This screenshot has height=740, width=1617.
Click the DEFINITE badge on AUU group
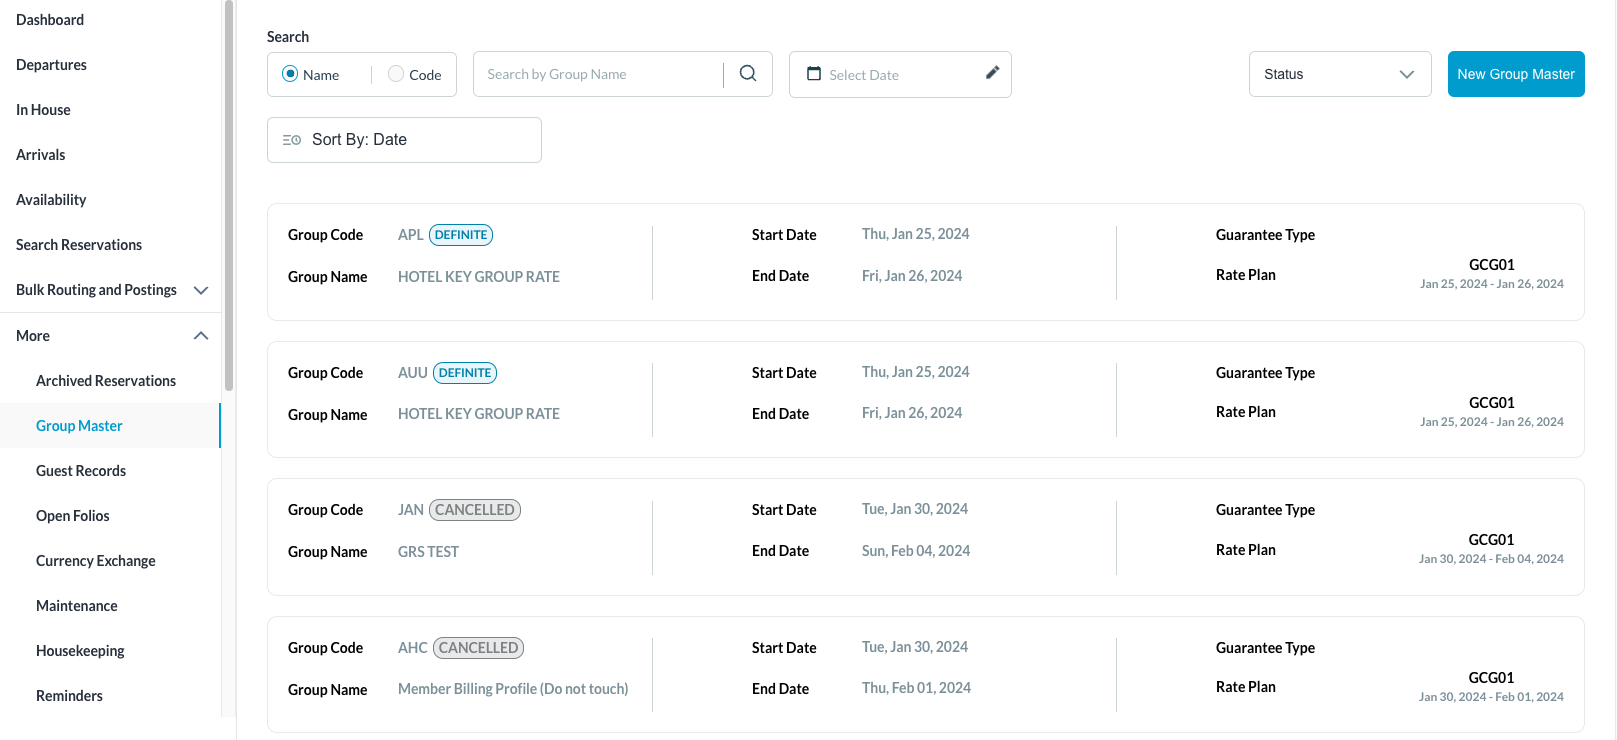coord(465,373)
